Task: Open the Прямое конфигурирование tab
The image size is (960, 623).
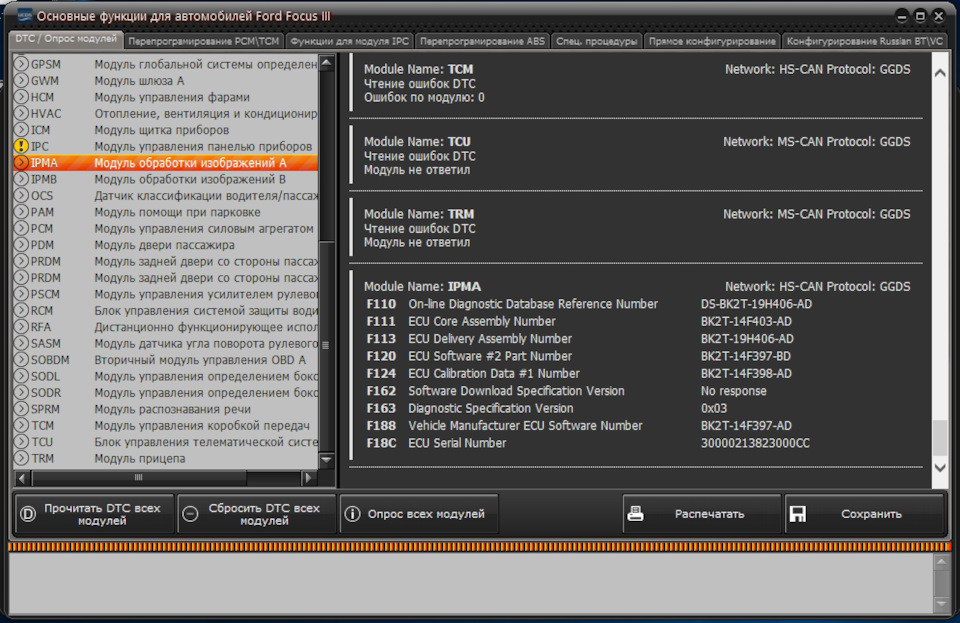Action: coord(711,41)
